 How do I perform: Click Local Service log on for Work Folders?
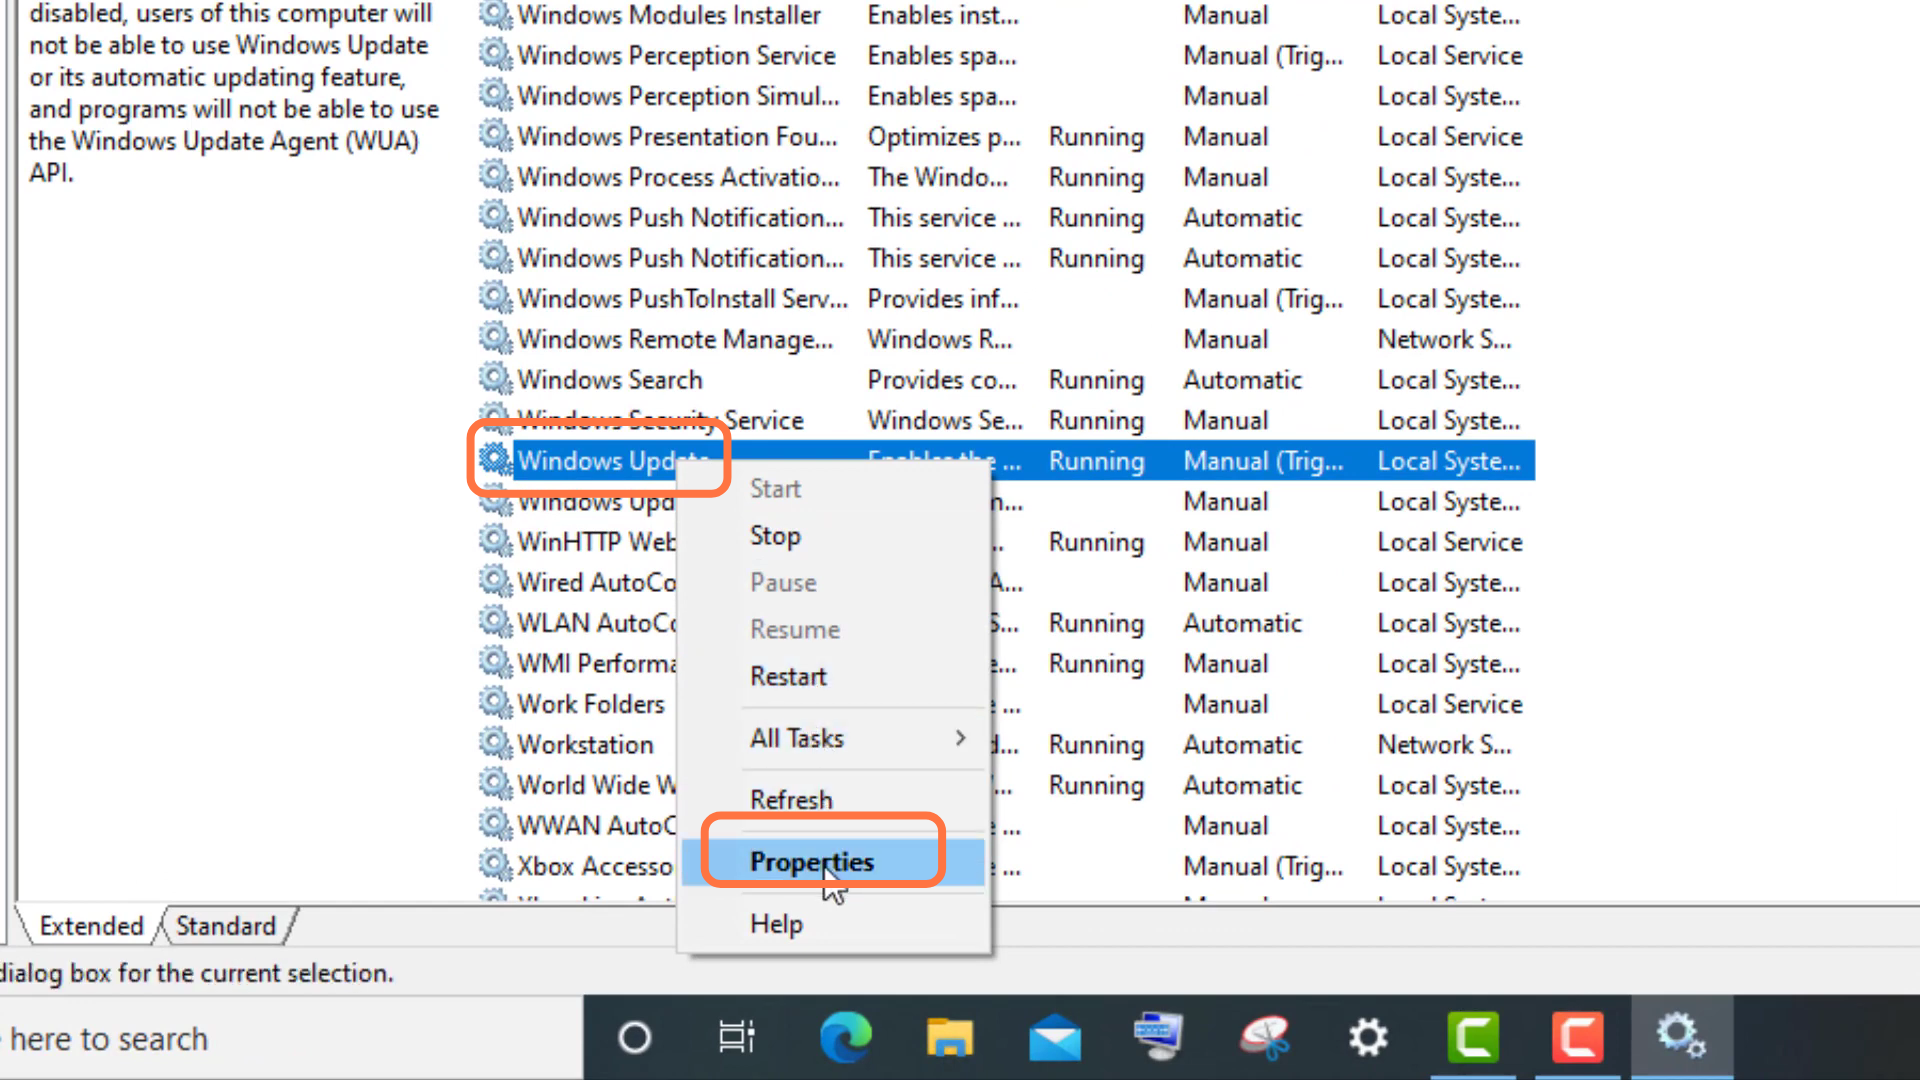pyautogui.click(x=1450, y=704)
